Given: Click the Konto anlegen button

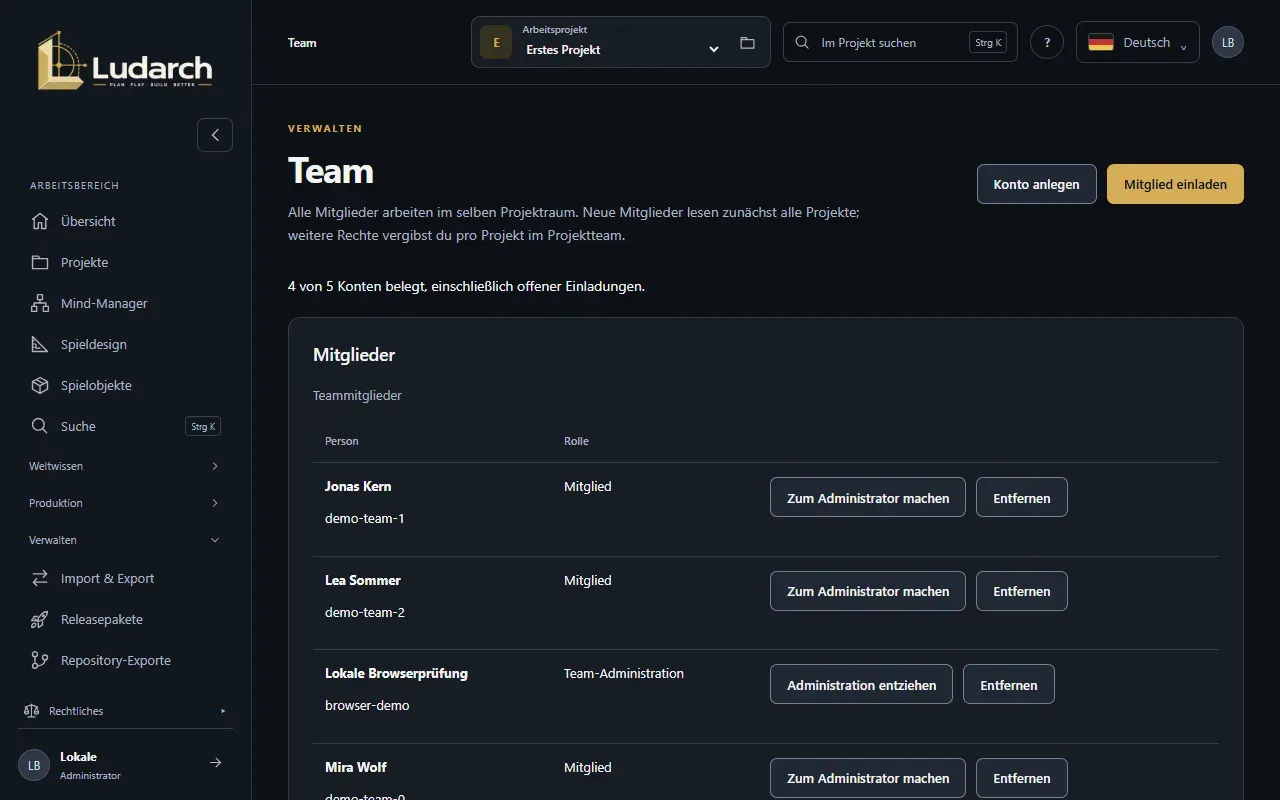Looking at the screenshot, I should click(x=1036, y=184).
